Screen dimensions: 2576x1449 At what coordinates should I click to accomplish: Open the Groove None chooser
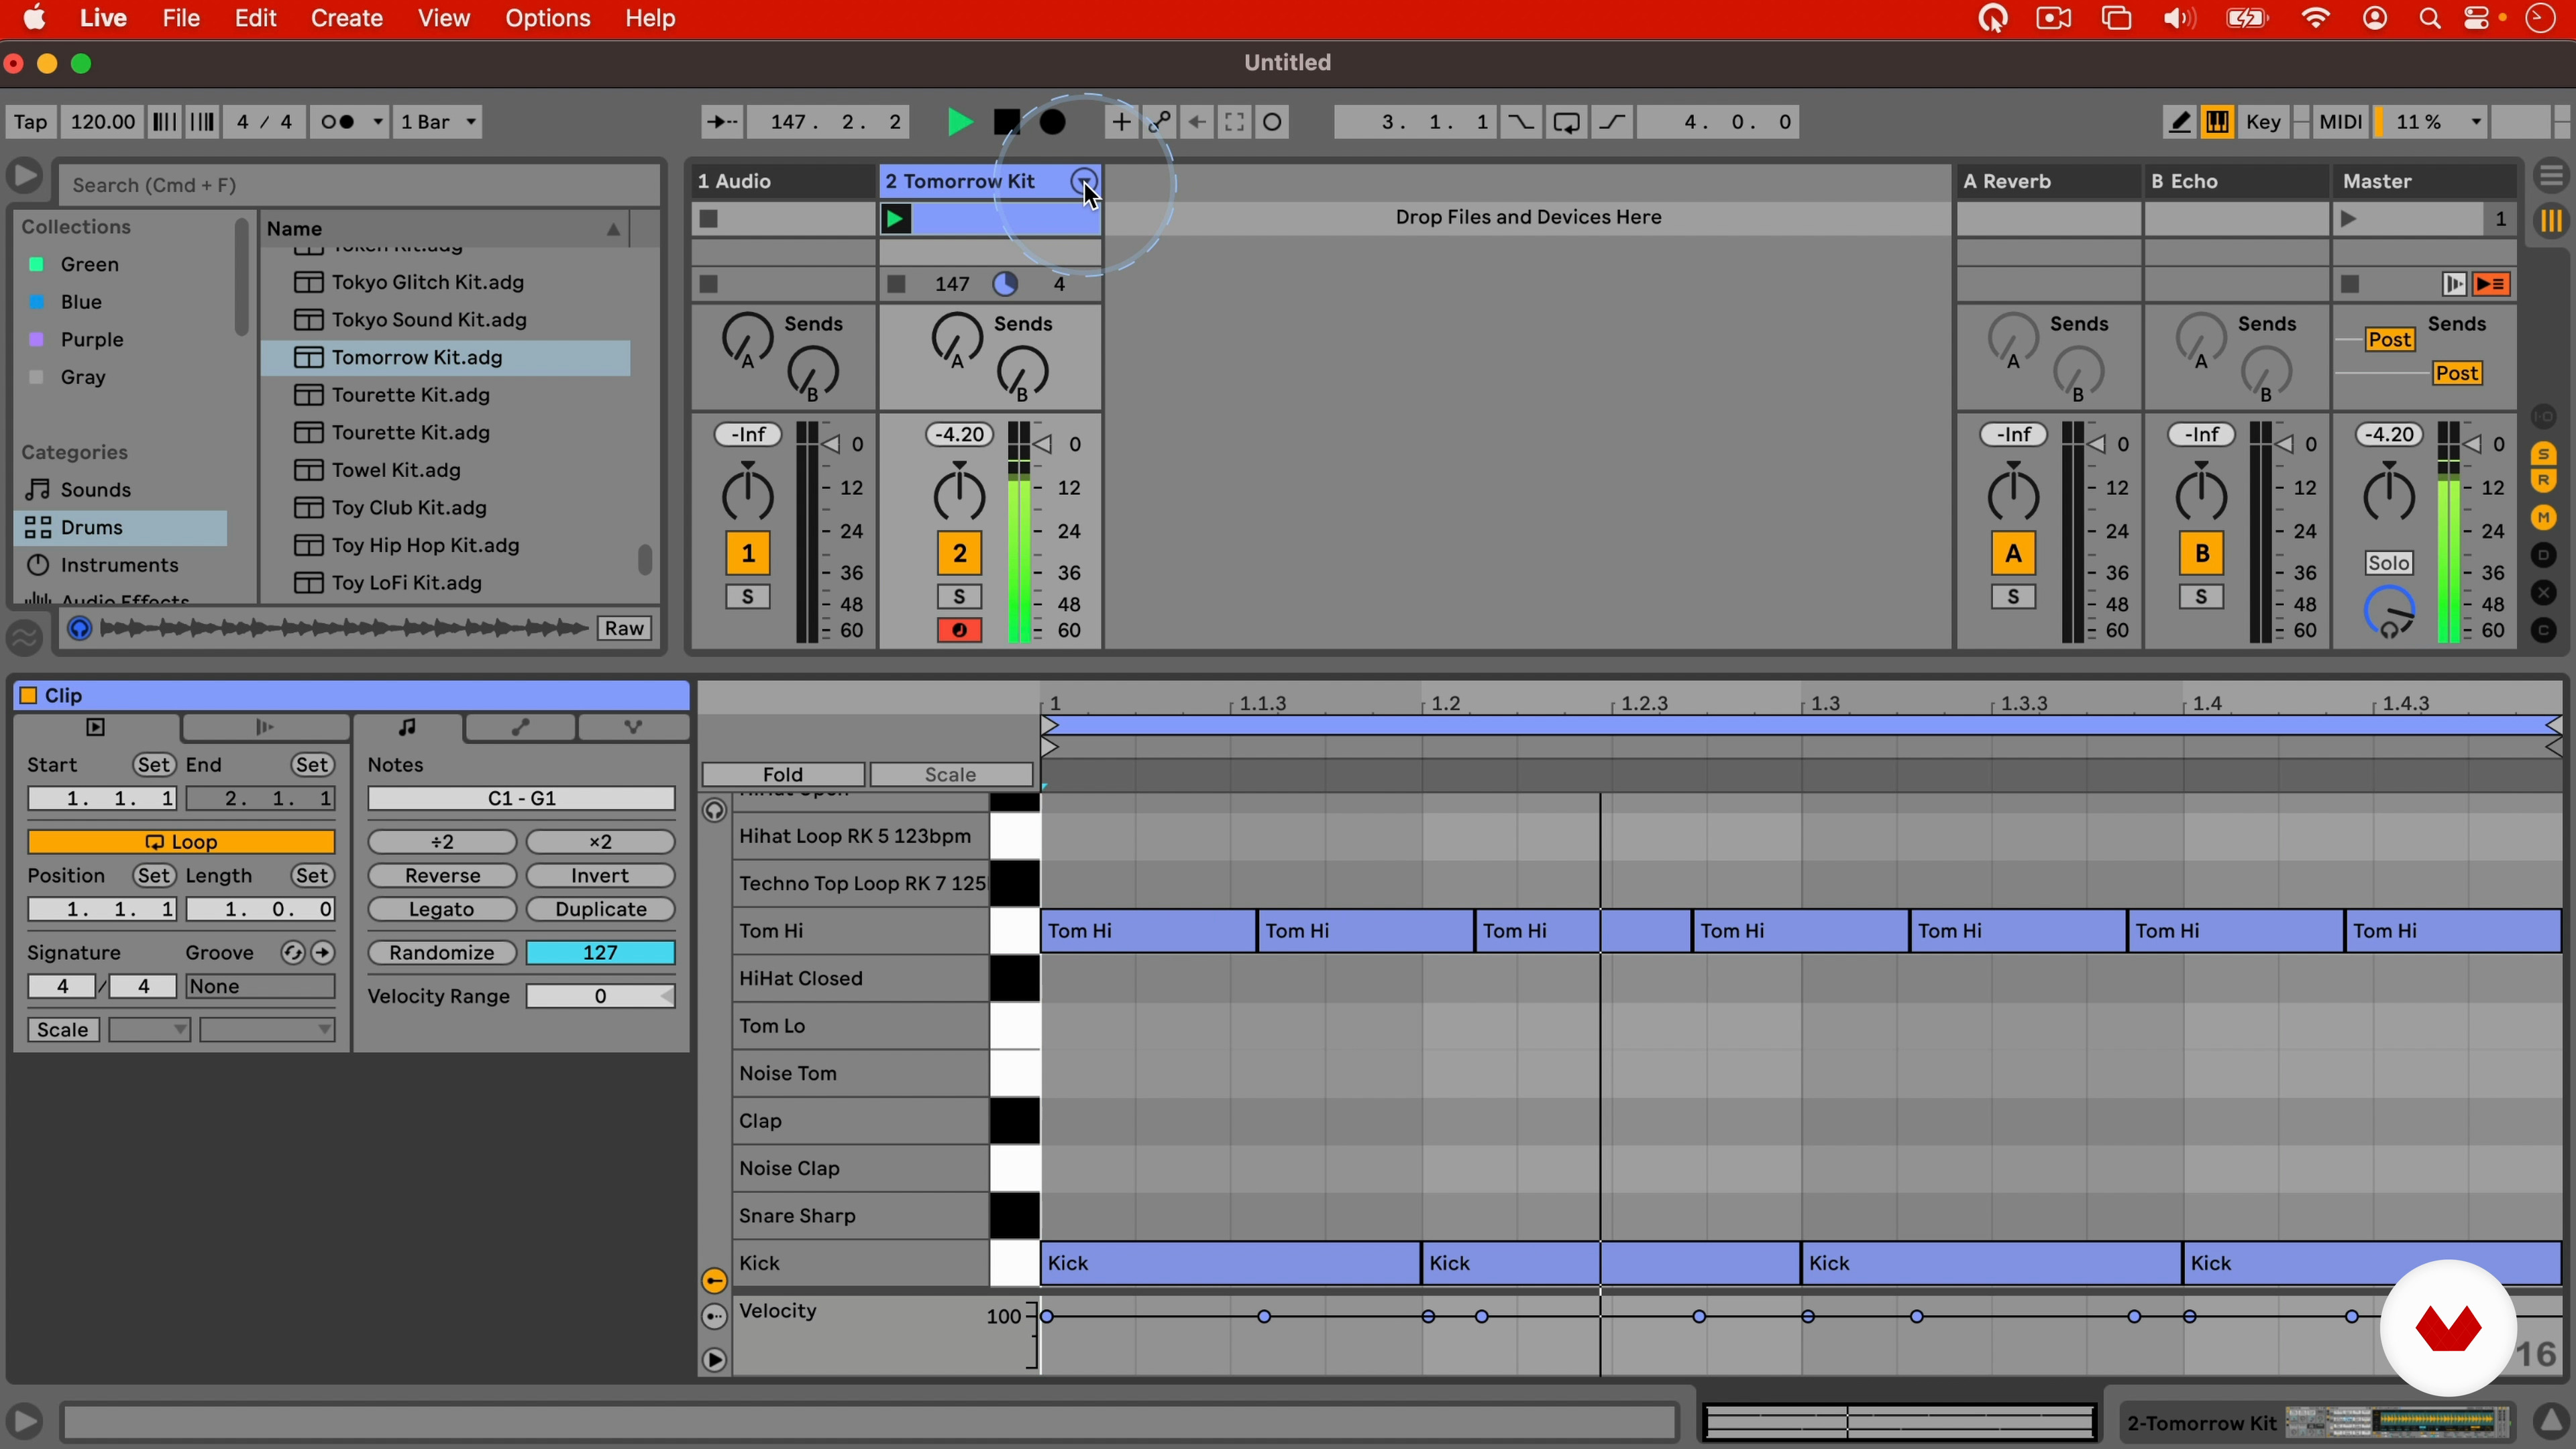pyautogui.click(x=259, y=987)
